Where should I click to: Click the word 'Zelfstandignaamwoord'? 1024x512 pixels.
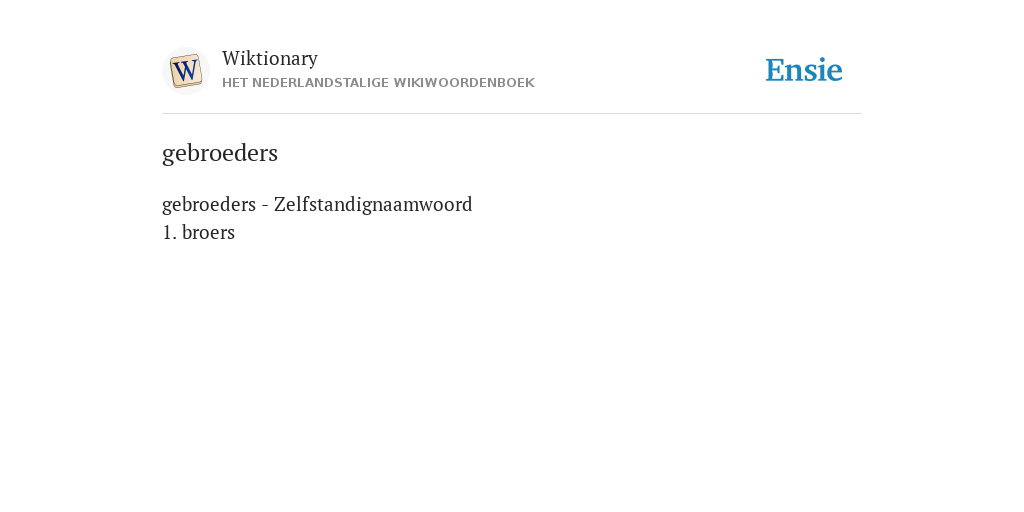373,204
